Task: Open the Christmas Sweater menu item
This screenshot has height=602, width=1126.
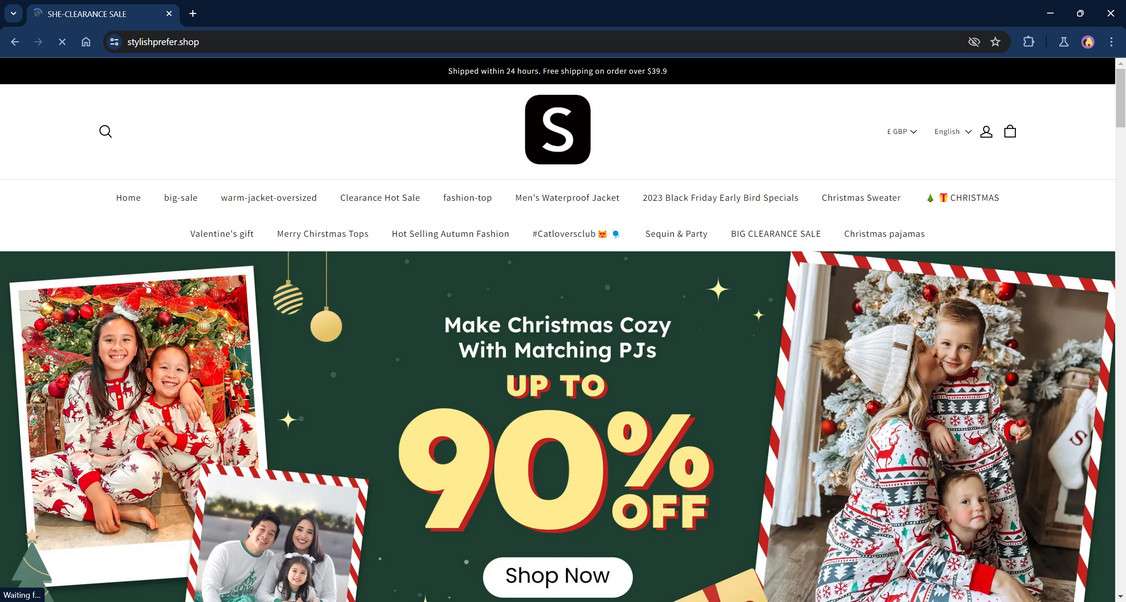Action: 861,198
